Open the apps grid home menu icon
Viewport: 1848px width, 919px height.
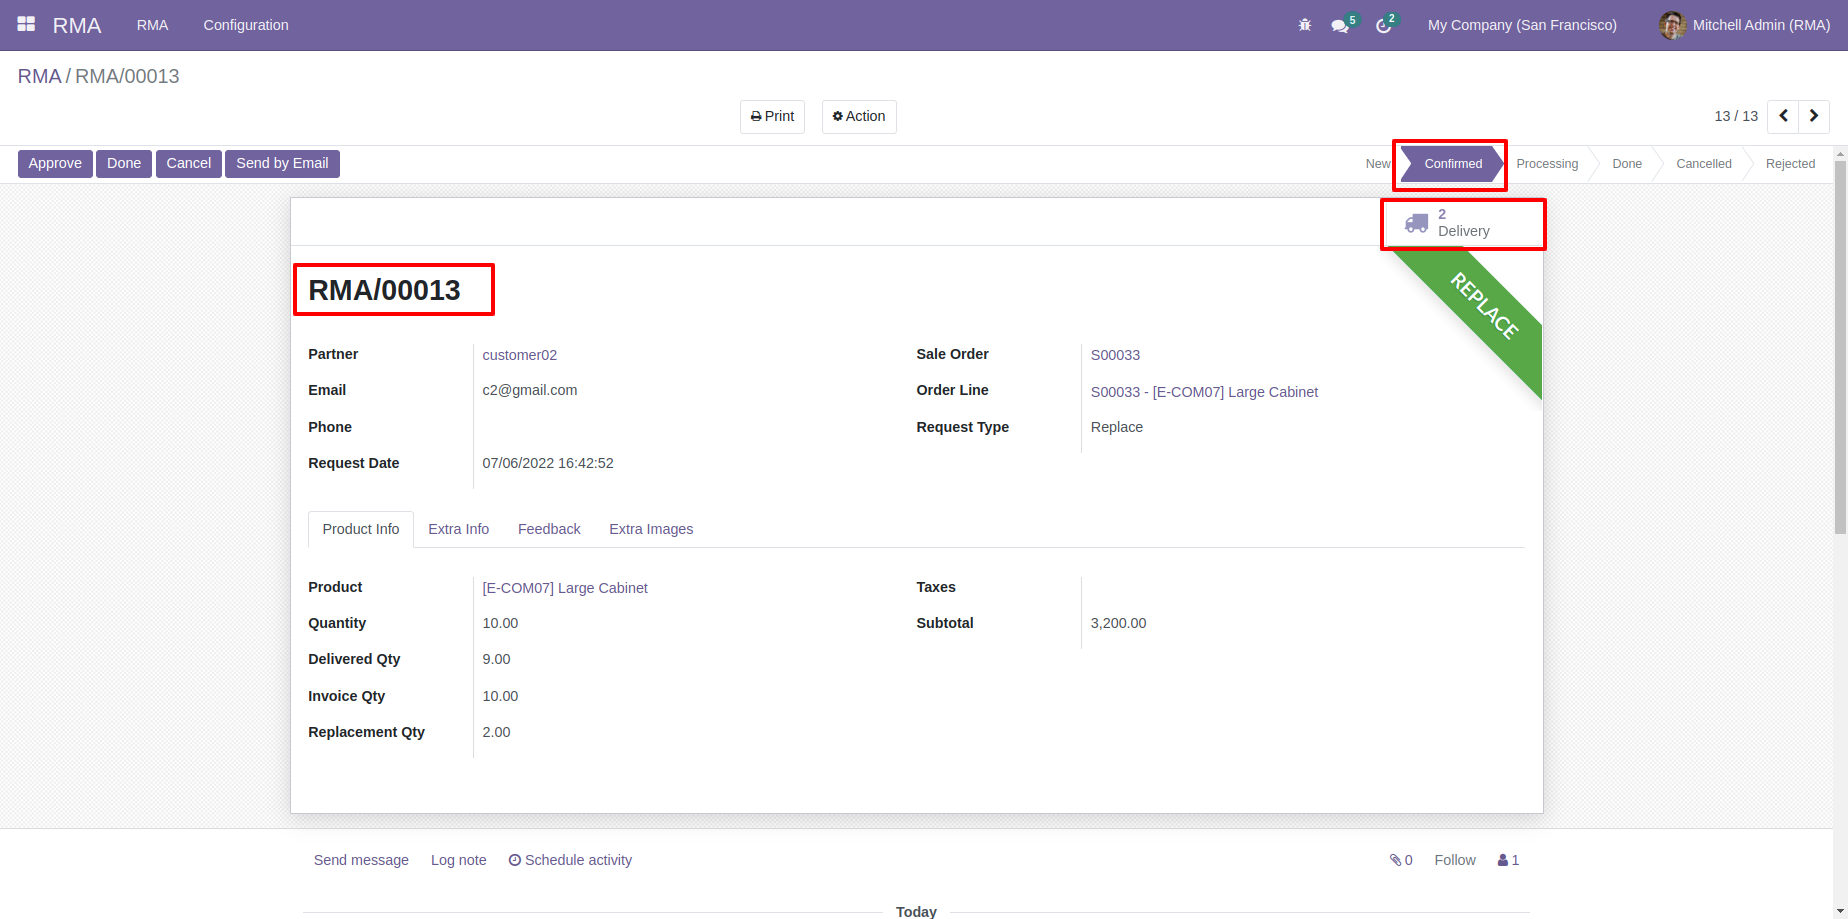(26, 24)
